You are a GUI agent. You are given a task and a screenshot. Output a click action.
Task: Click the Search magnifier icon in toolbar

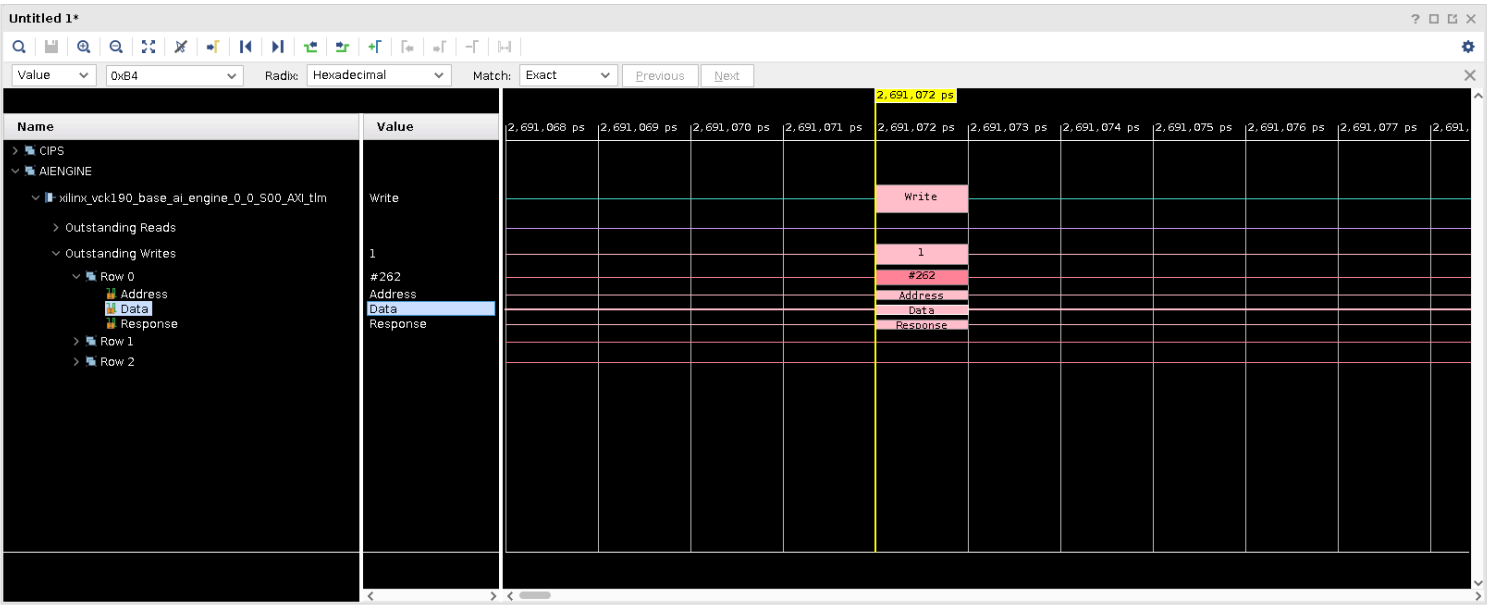click(x=19, y=46)
